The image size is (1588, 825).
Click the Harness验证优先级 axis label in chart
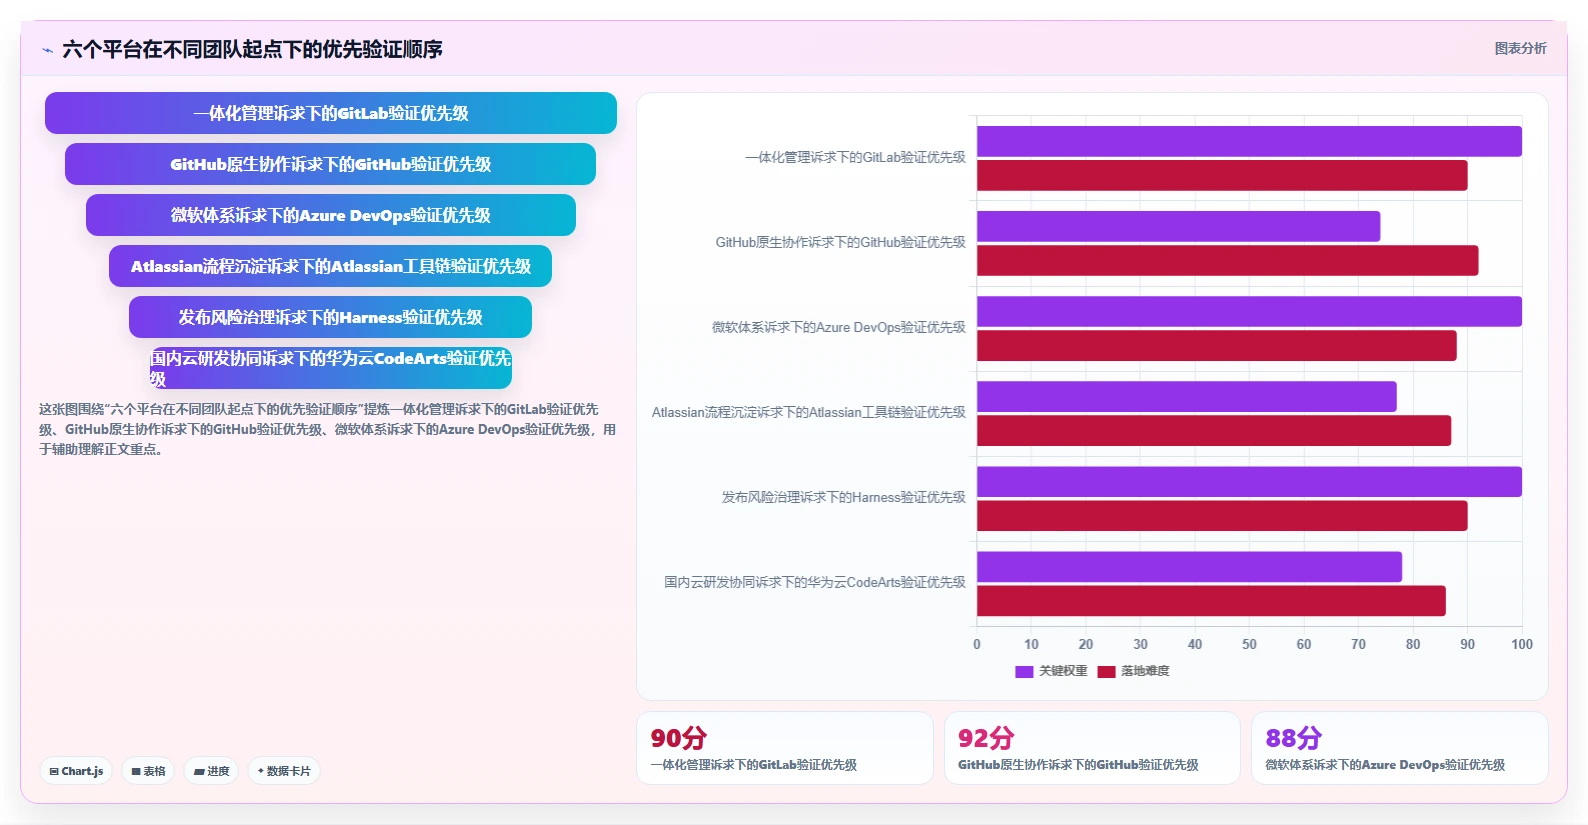coord(844,497)
